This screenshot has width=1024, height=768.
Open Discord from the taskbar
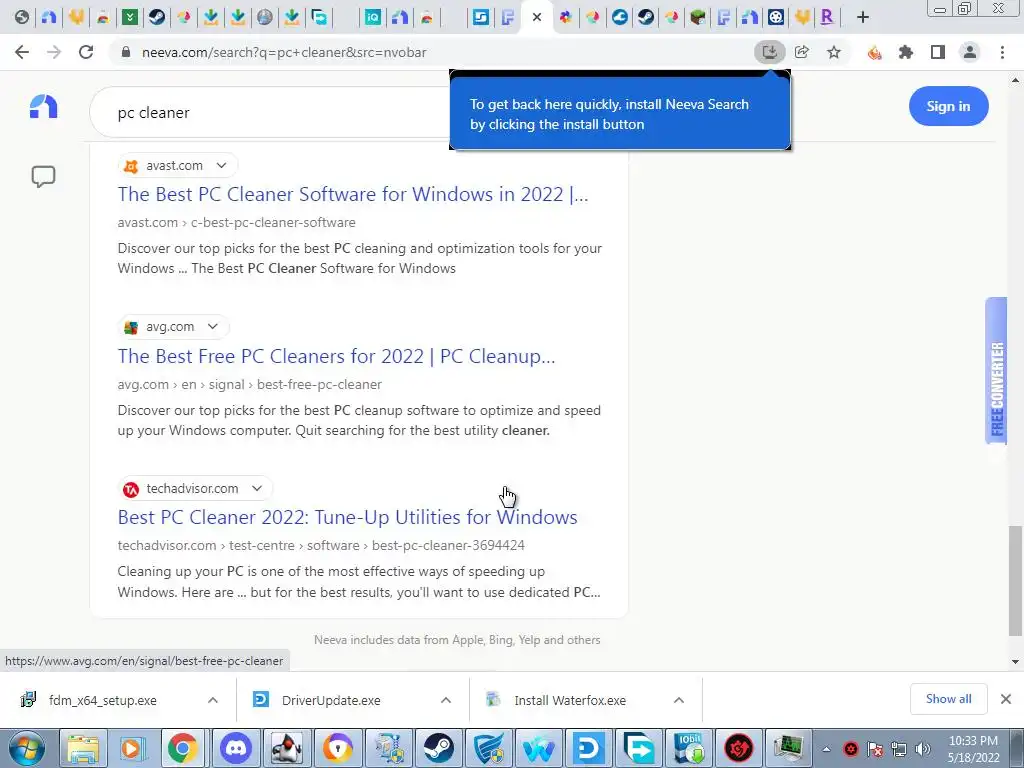tap(236, 748)
